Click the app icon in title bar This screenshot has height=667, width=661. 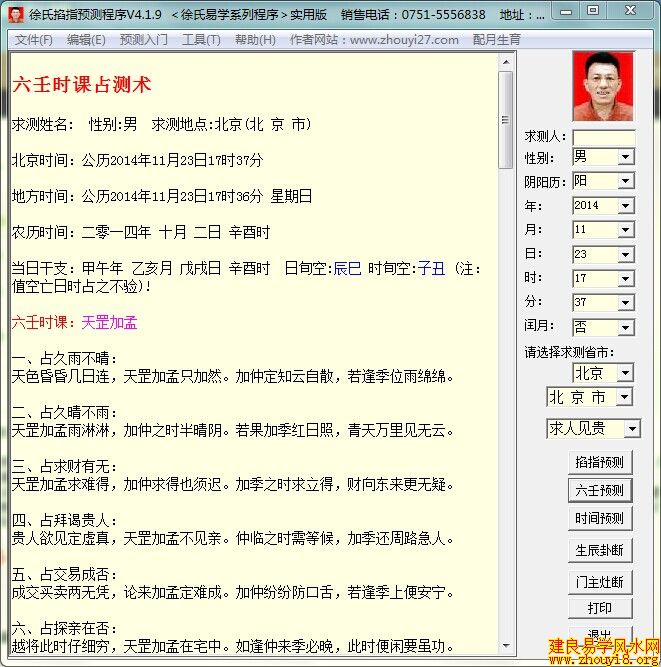(x=16, y=14)
